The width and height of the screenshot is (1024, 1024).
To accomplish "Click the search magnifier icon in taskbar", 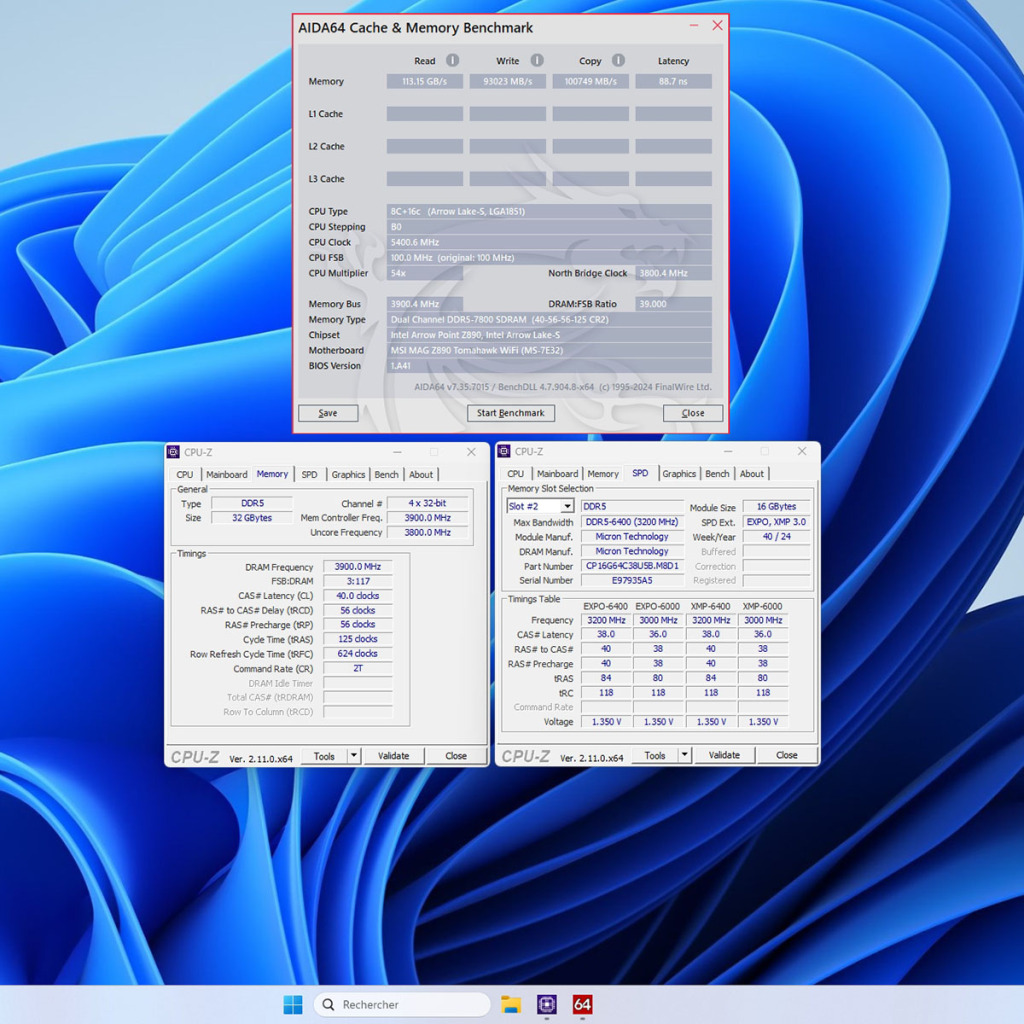I will tap(328, 1004).
